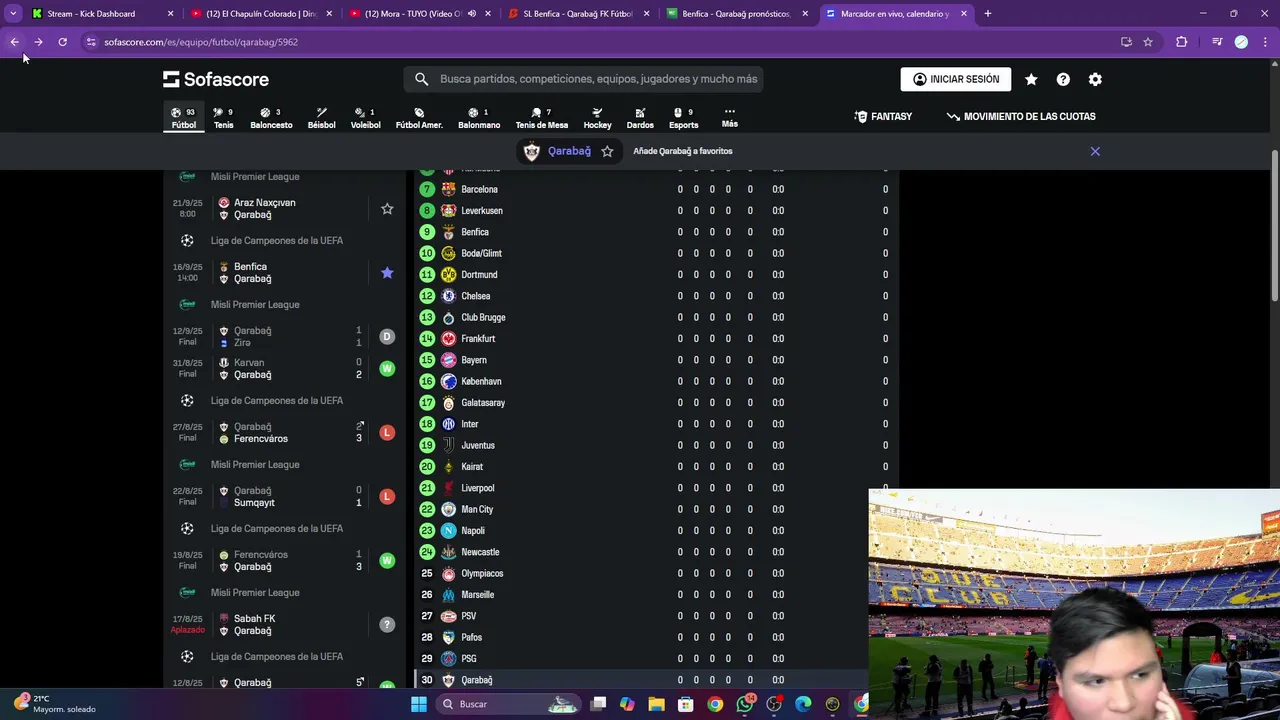Viewport: 1280px width, 720px height.
Task: Open the Hockey sport icon
Action: 597,118
